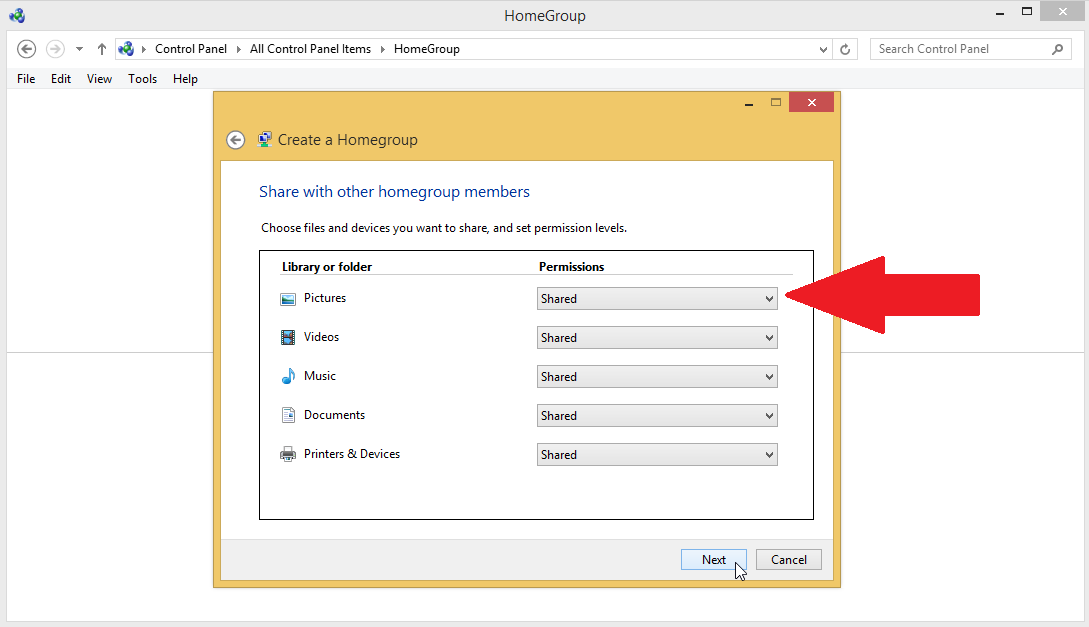Open the Tools menu

[x=142, y=79]
